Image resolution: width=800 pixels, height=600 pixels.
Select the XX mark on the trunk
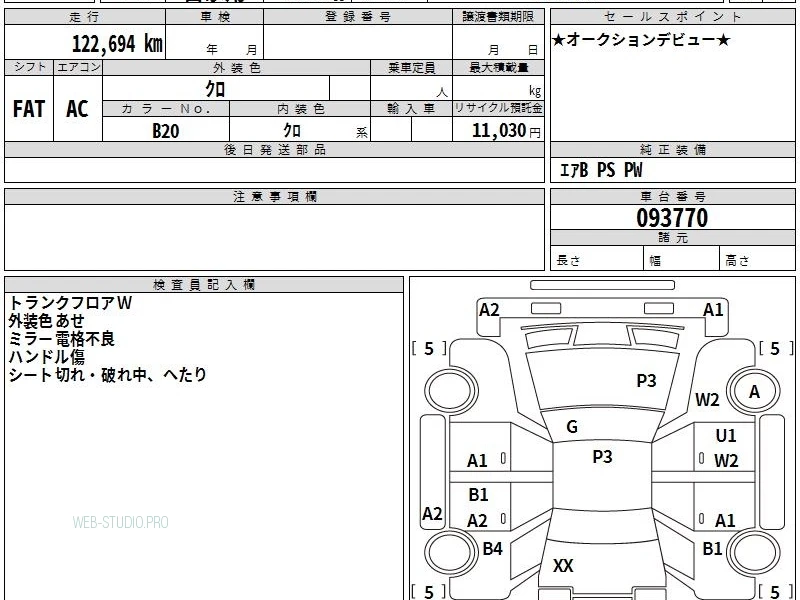pos(563,565)
